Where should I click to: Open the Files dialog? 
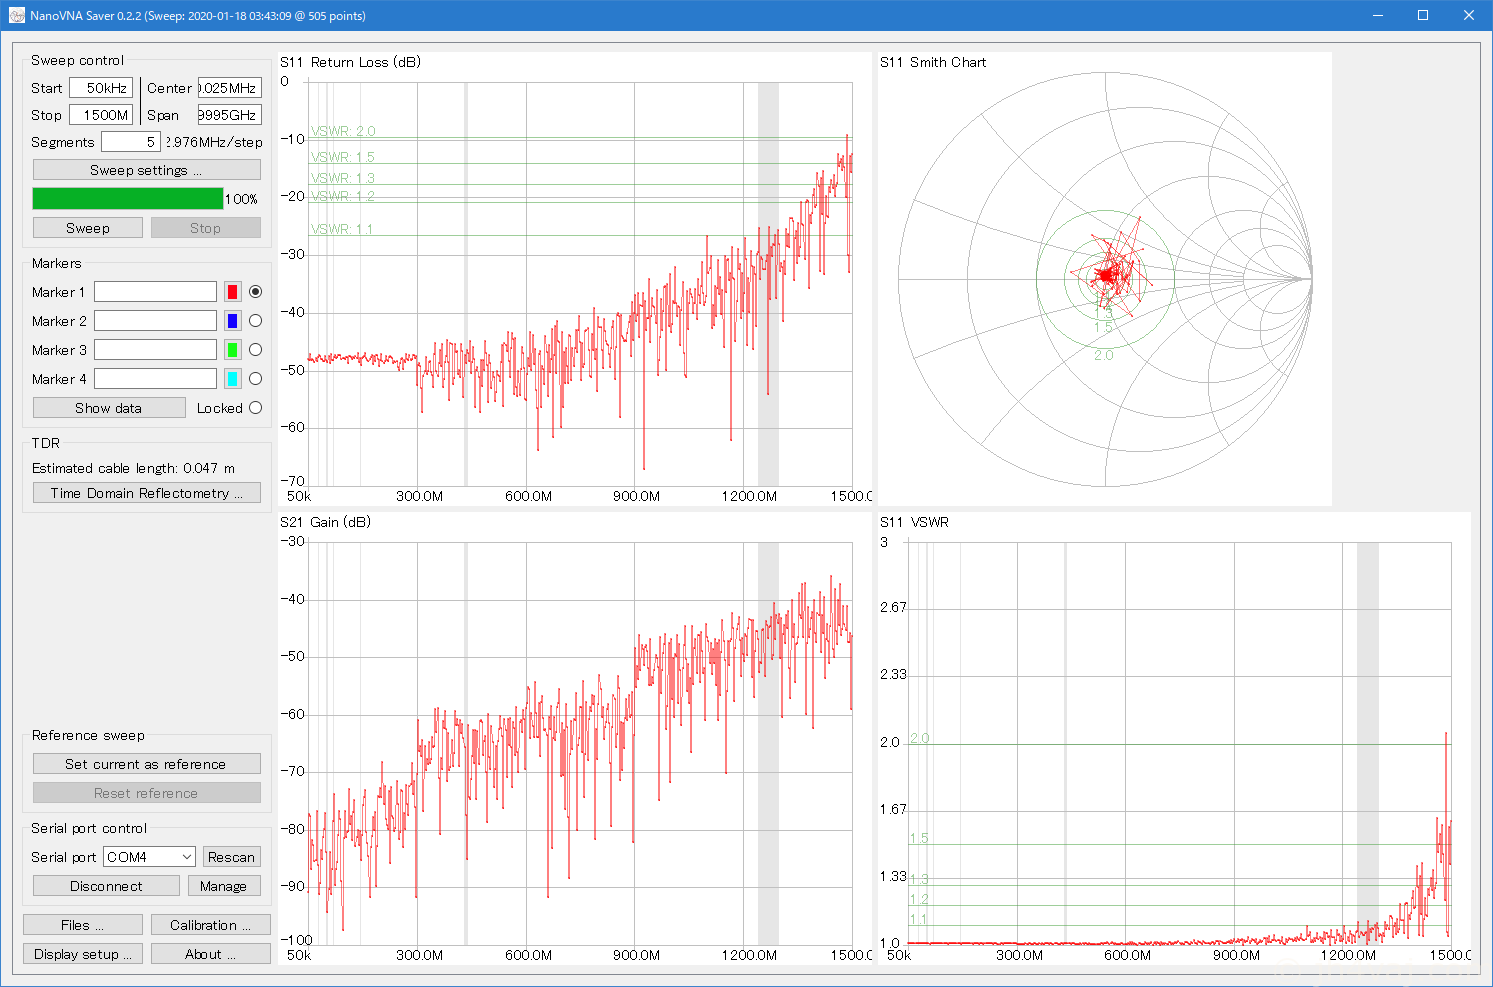tap(83, 925)
